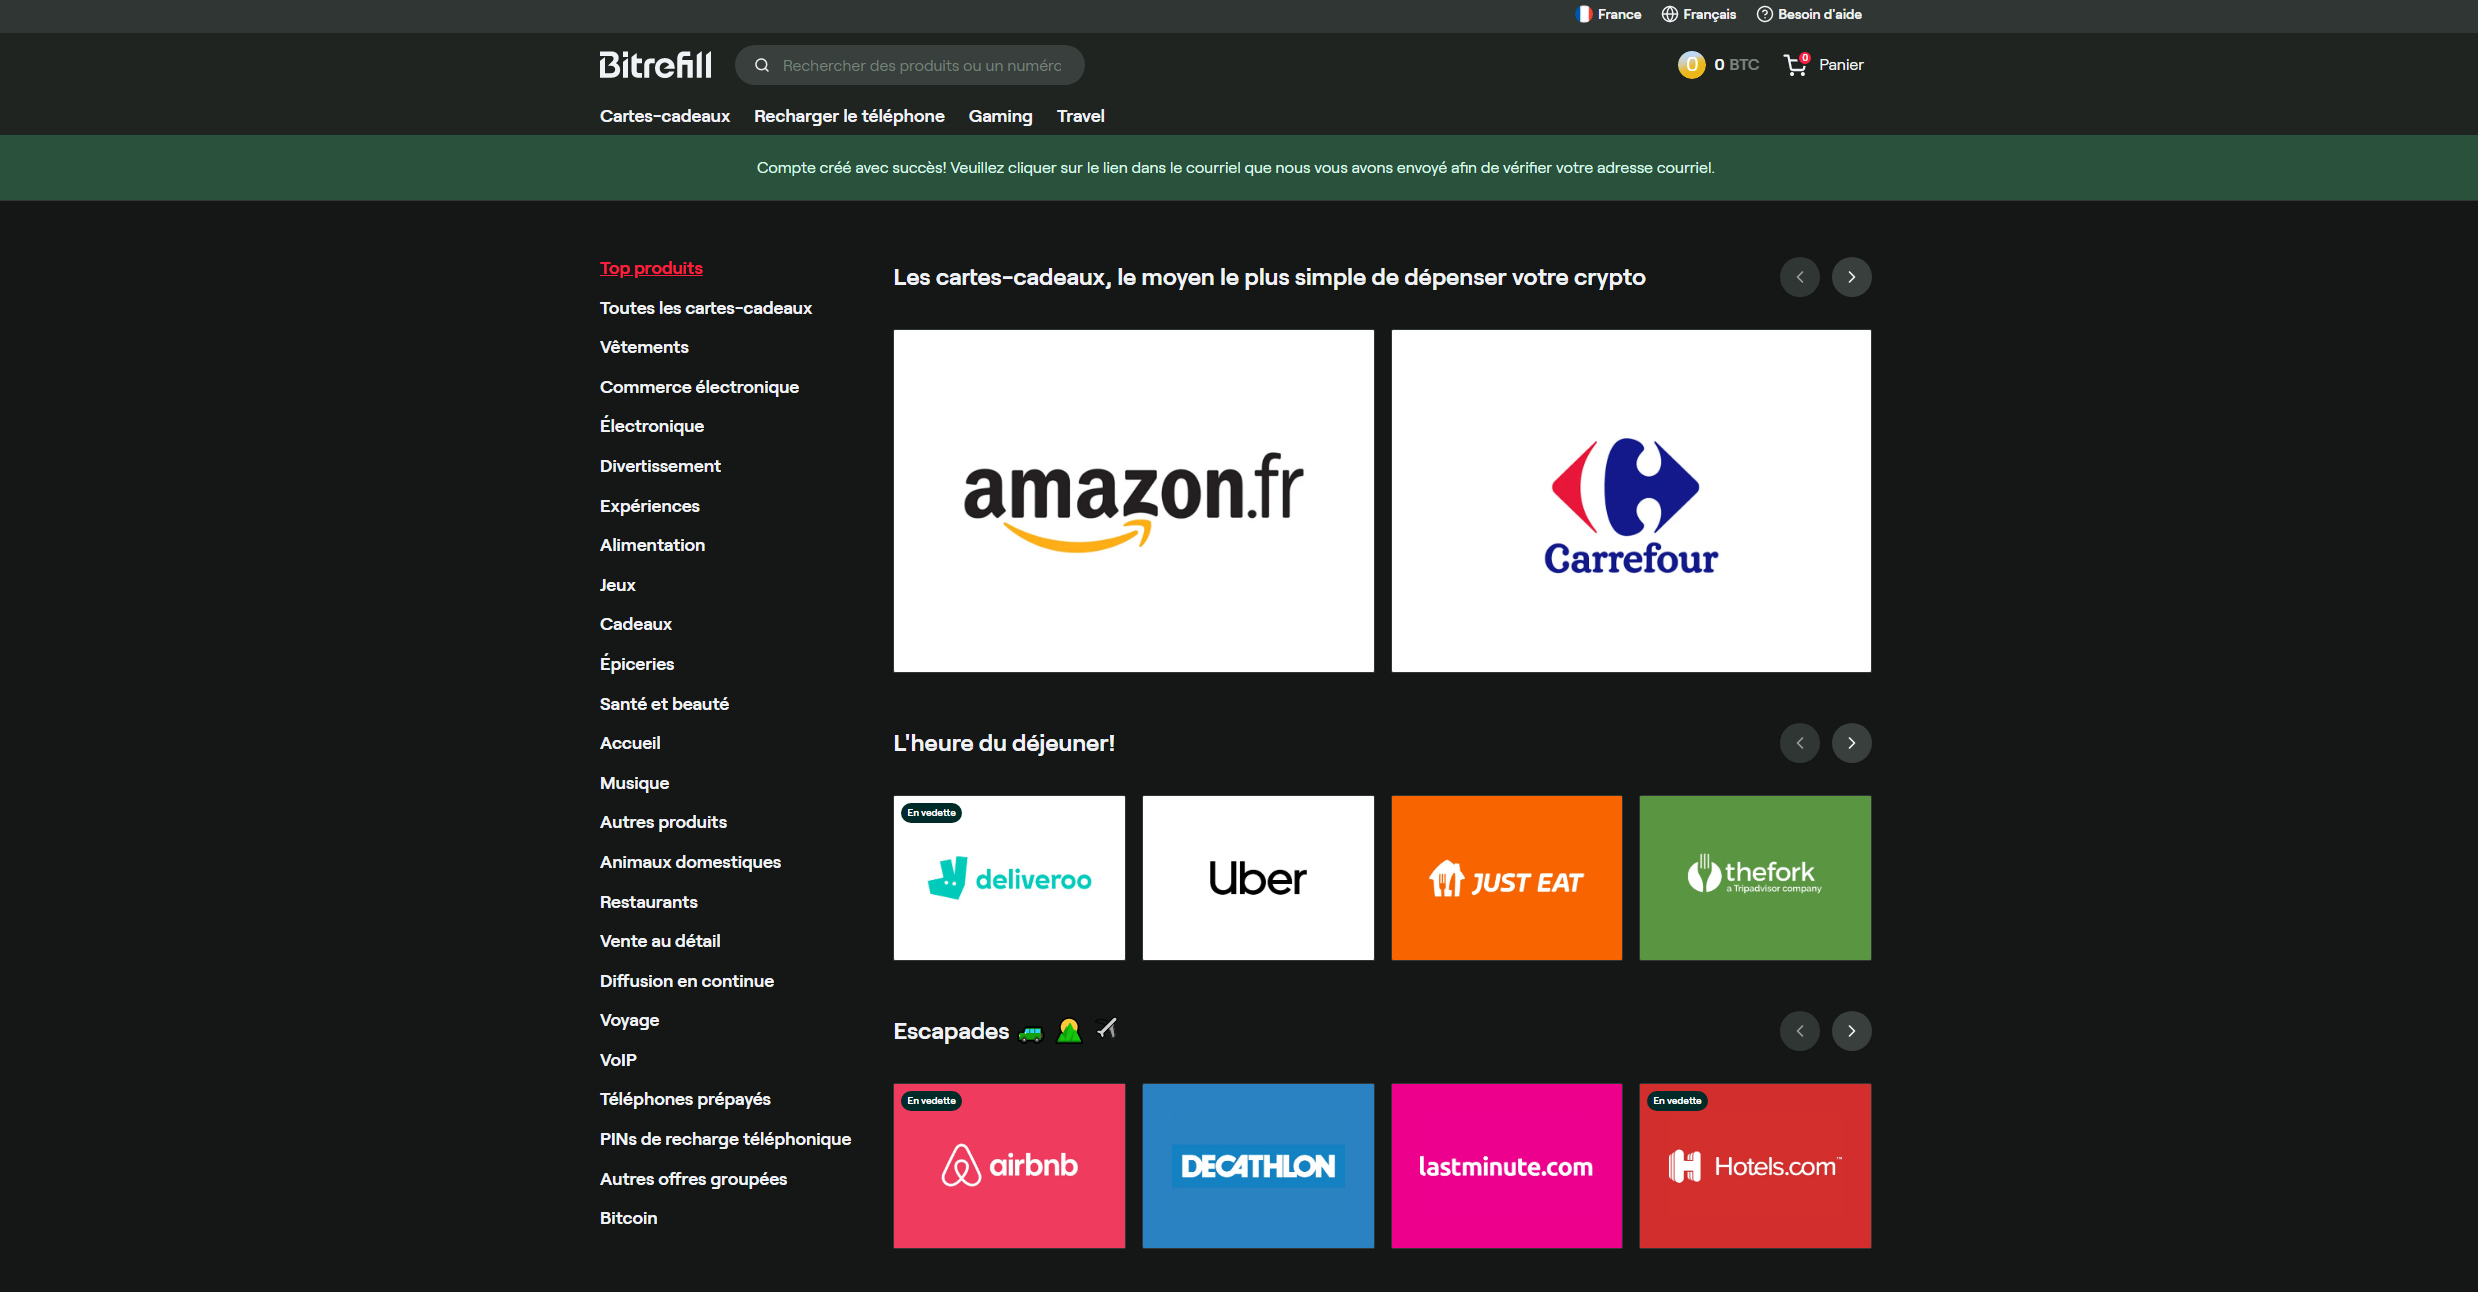Open the shopping cart icon

(x=1797, y=65)
